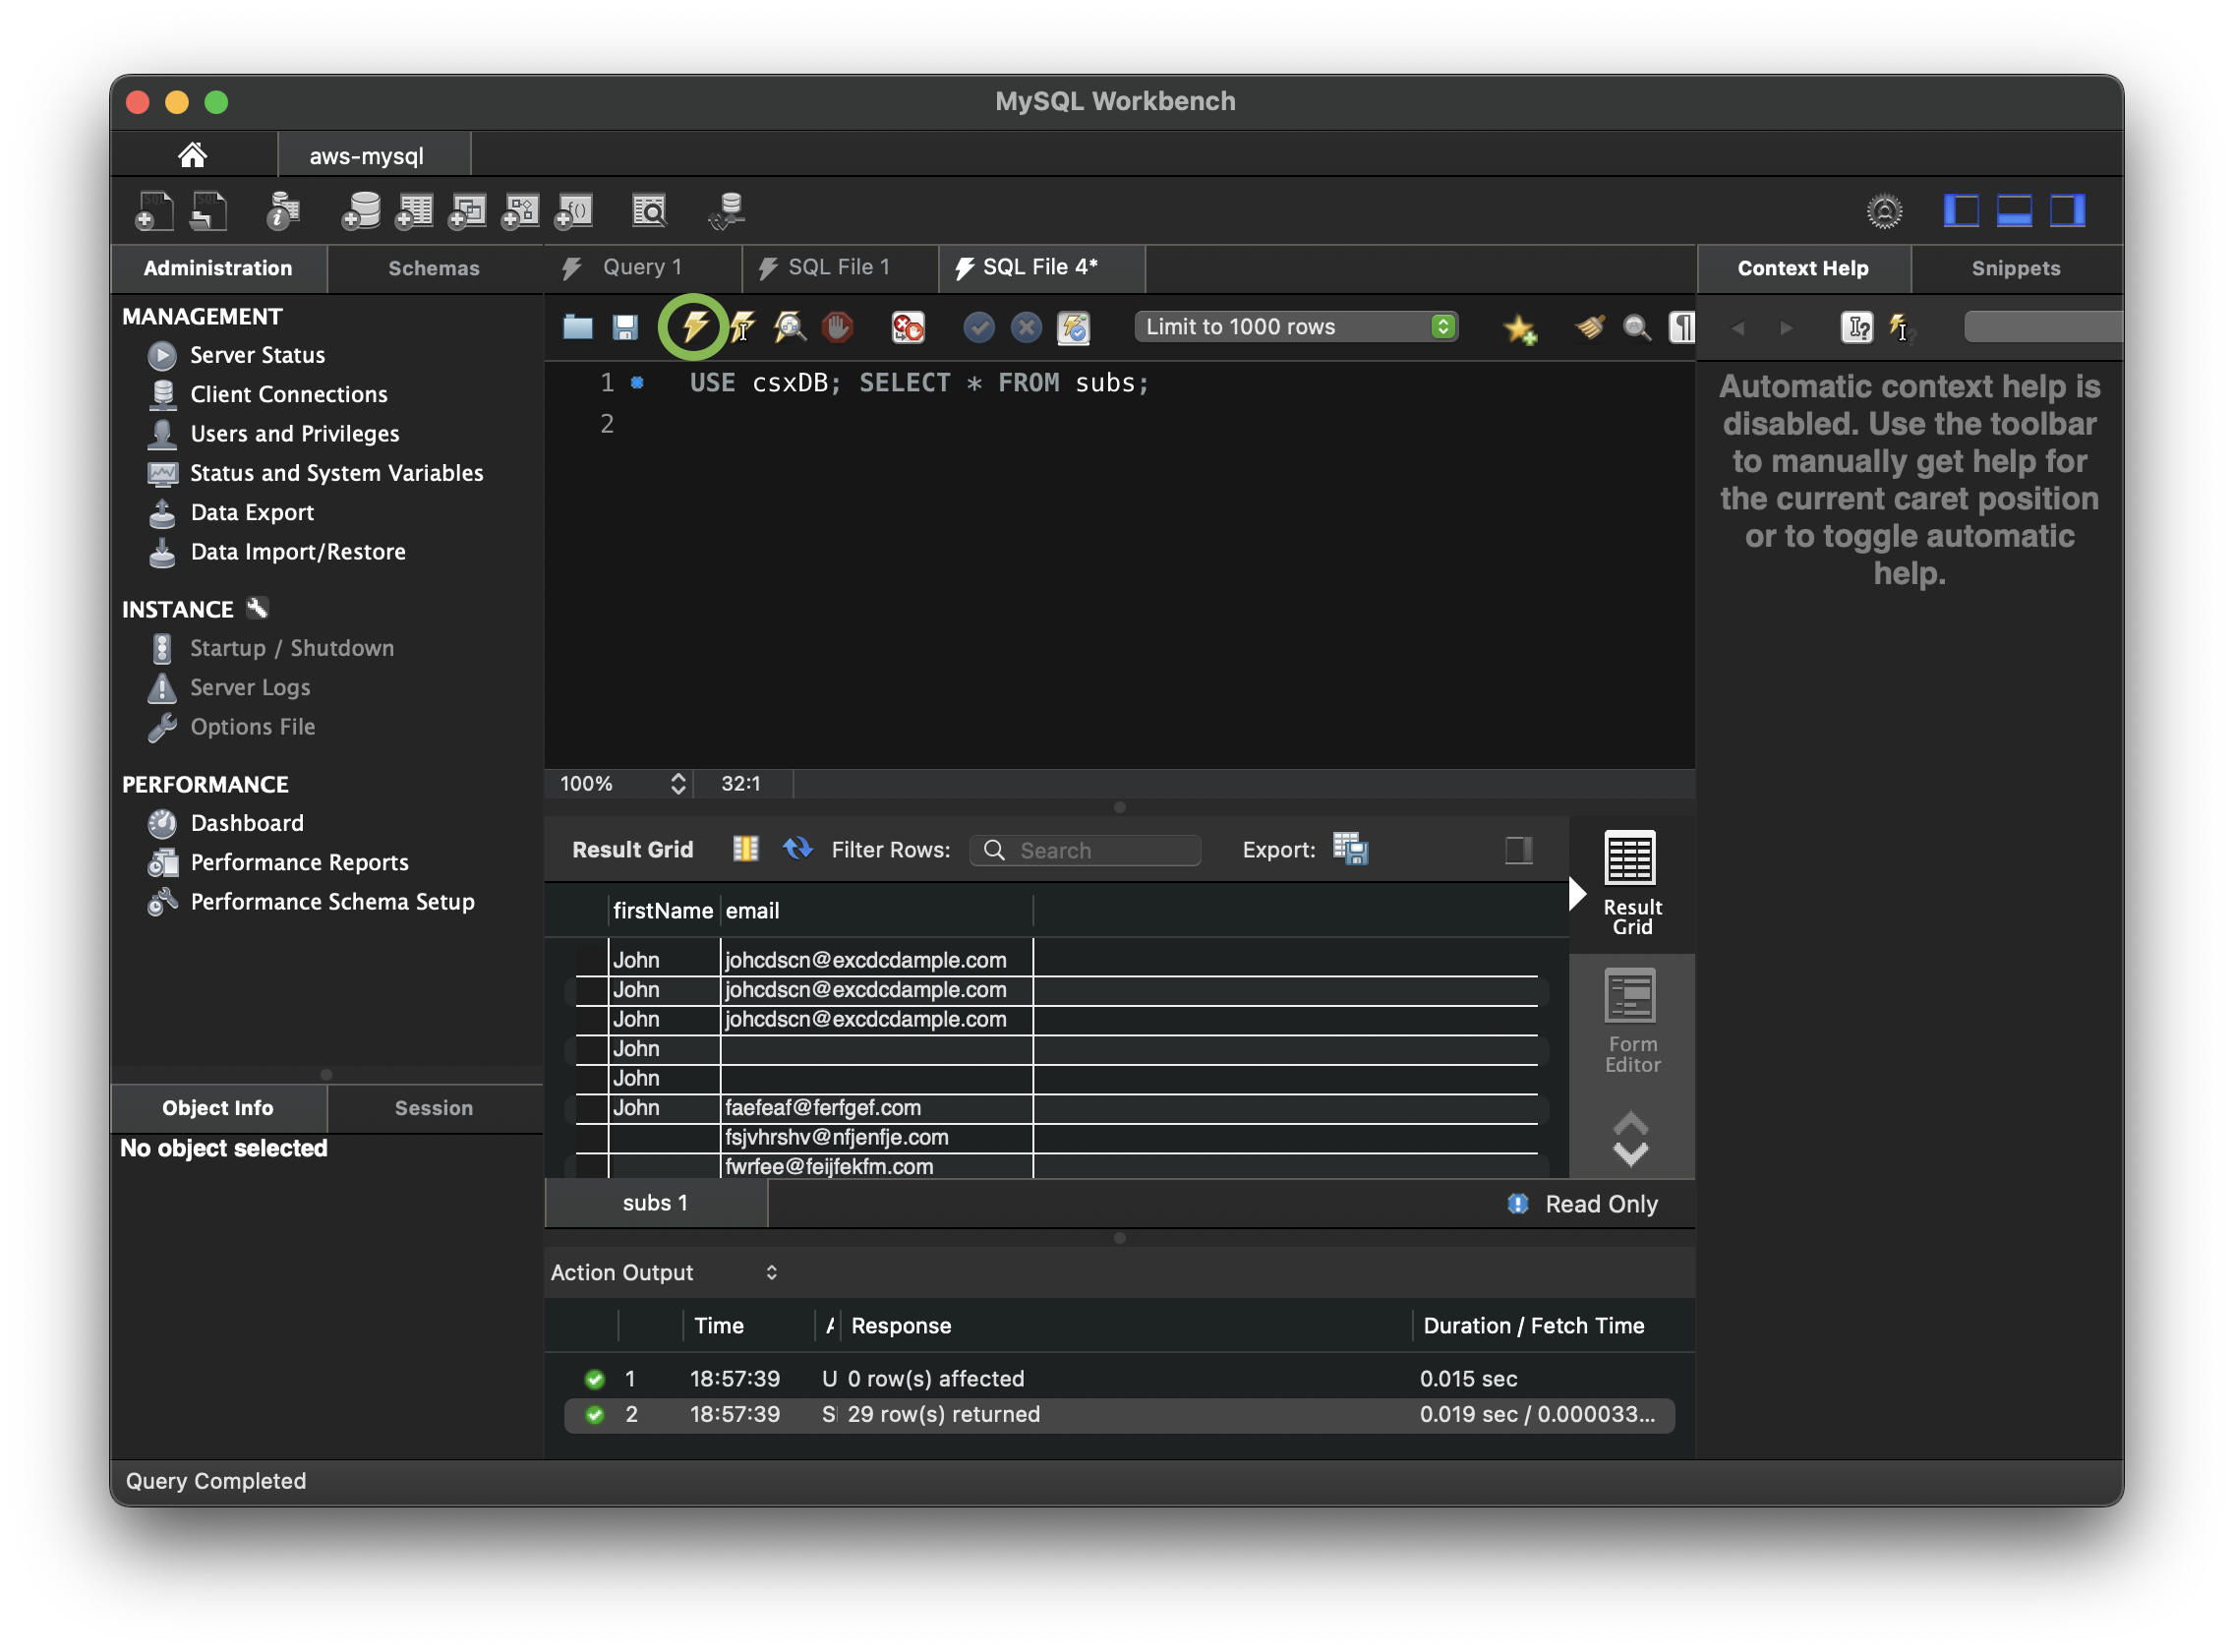Open the Action Output selector
The image size is (2234, 1652).
click(664, 1273)
